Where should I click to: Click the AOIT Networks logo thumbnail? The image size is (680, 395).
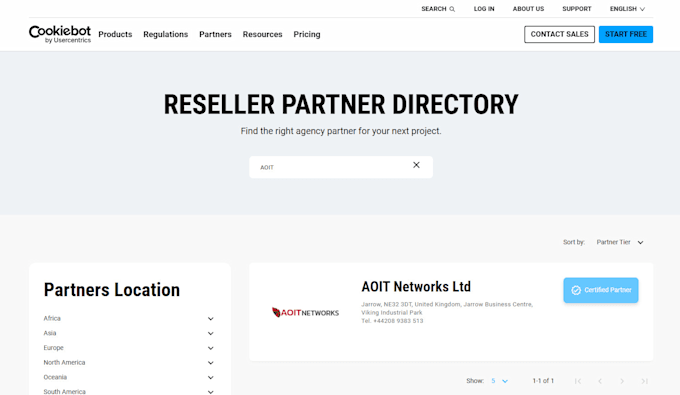[305, 312]
